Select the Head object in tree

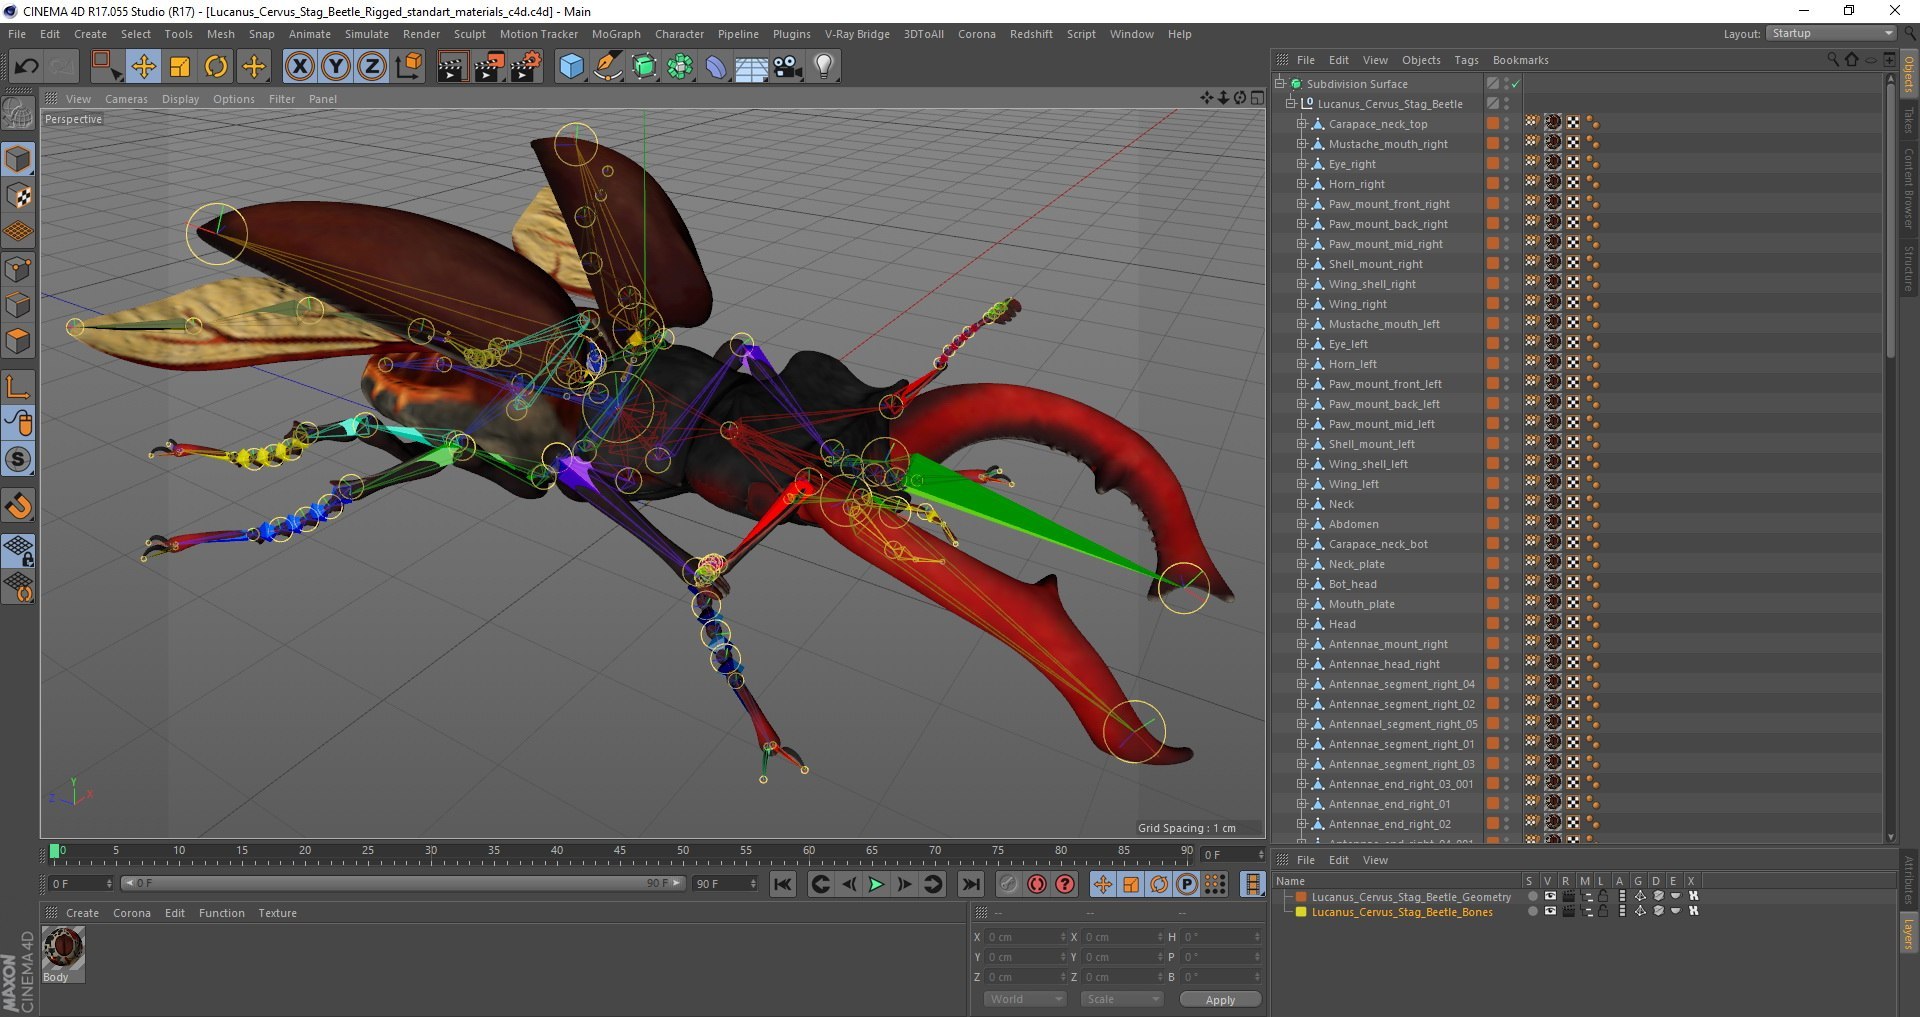(1342, 624)
